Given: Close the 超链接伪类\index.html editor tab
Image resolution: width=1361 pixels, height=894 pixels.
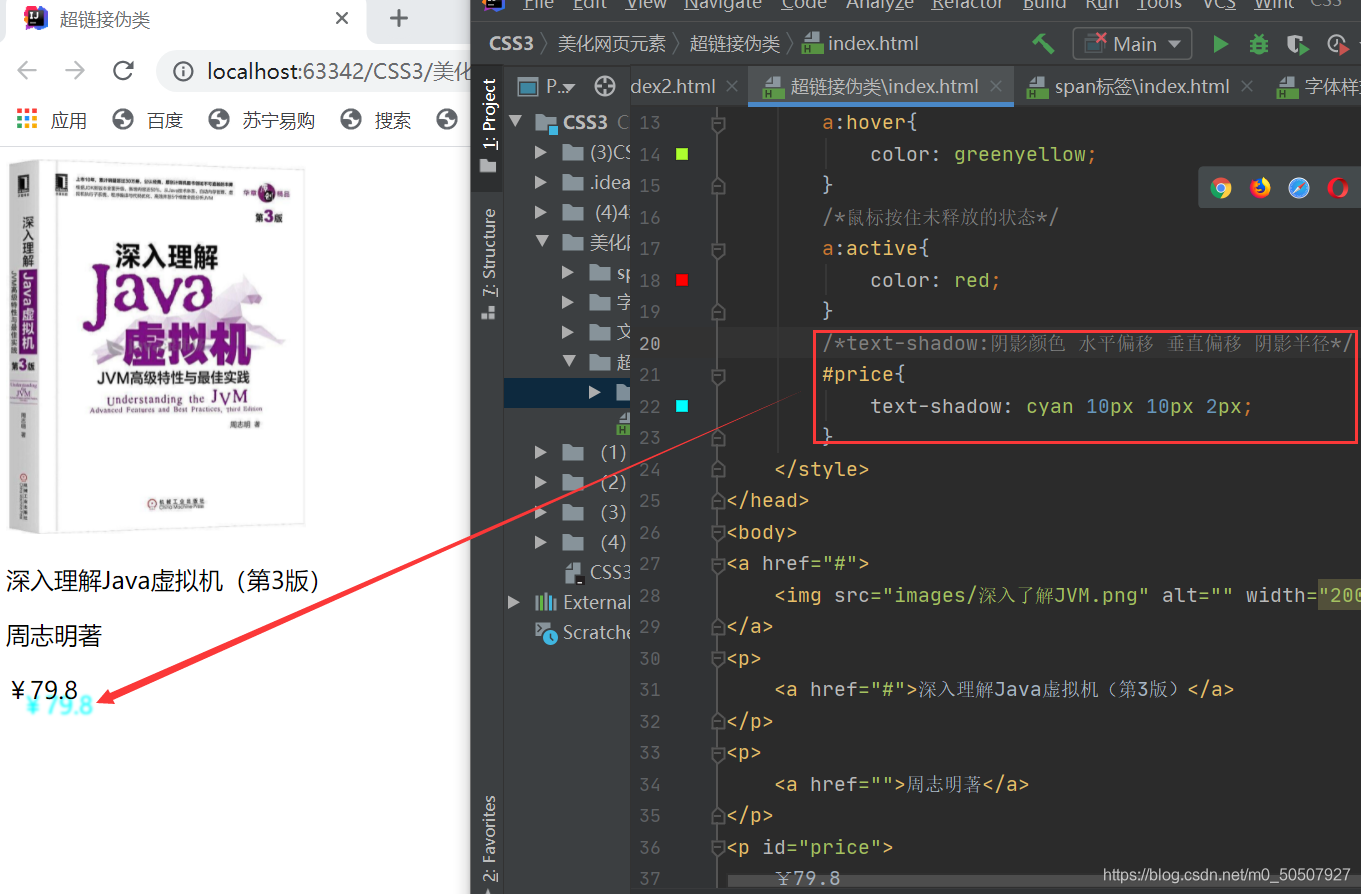Looking at the screenshot, I should click(996, 87).
